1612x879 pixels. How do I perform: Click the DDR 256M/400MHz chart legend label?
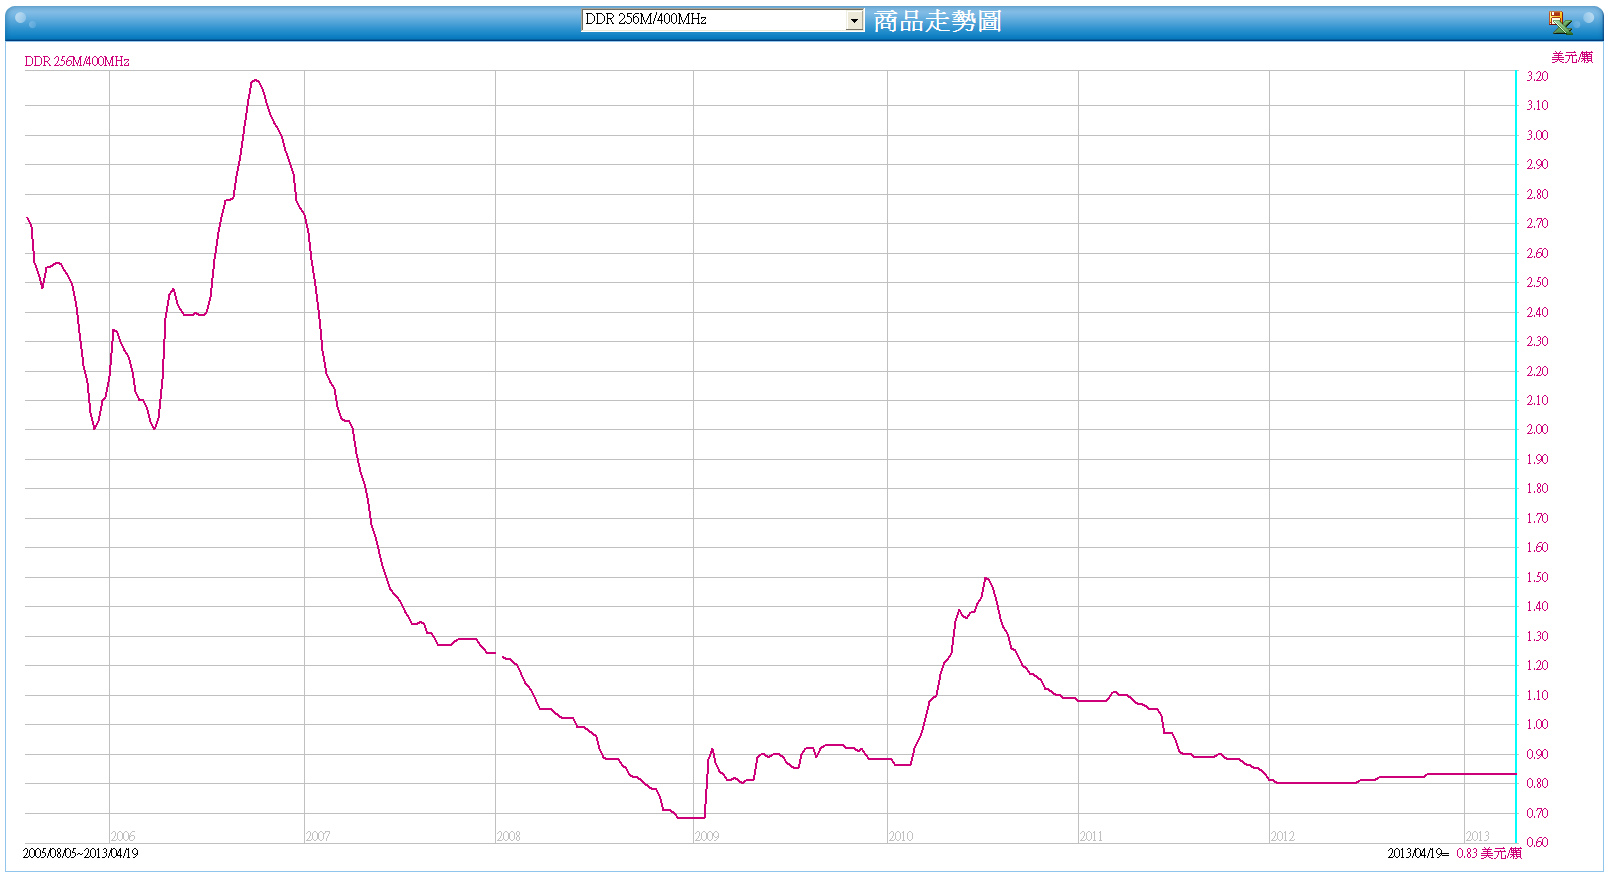[x=77, y=61]
